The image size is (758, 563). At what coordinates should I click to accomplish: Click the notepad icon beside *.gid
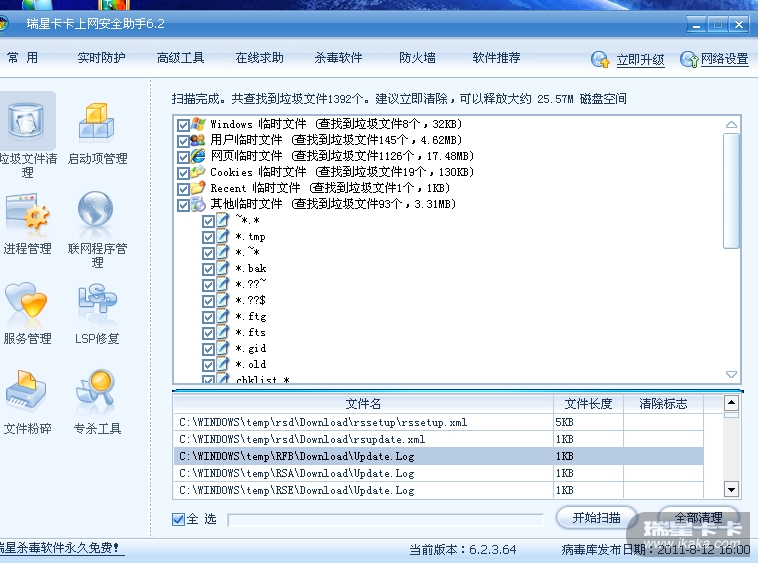point(222,348)
